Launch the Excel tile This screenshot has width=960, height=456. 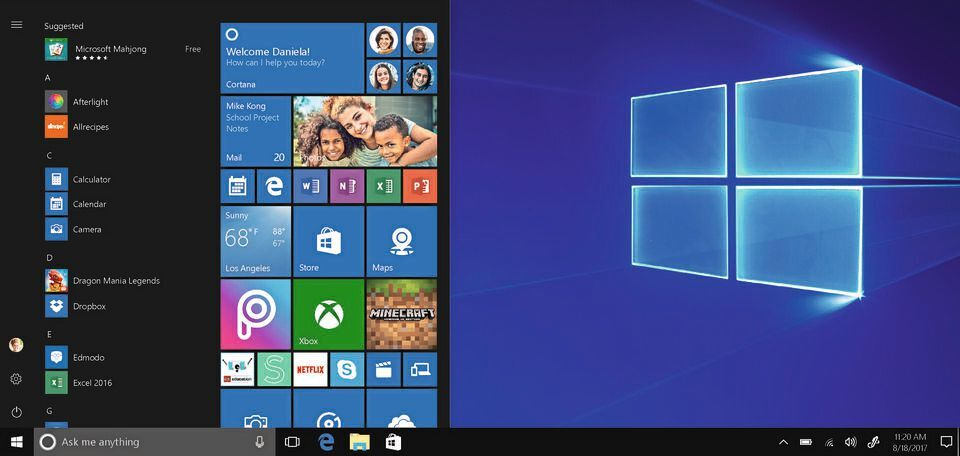[383, 186]
